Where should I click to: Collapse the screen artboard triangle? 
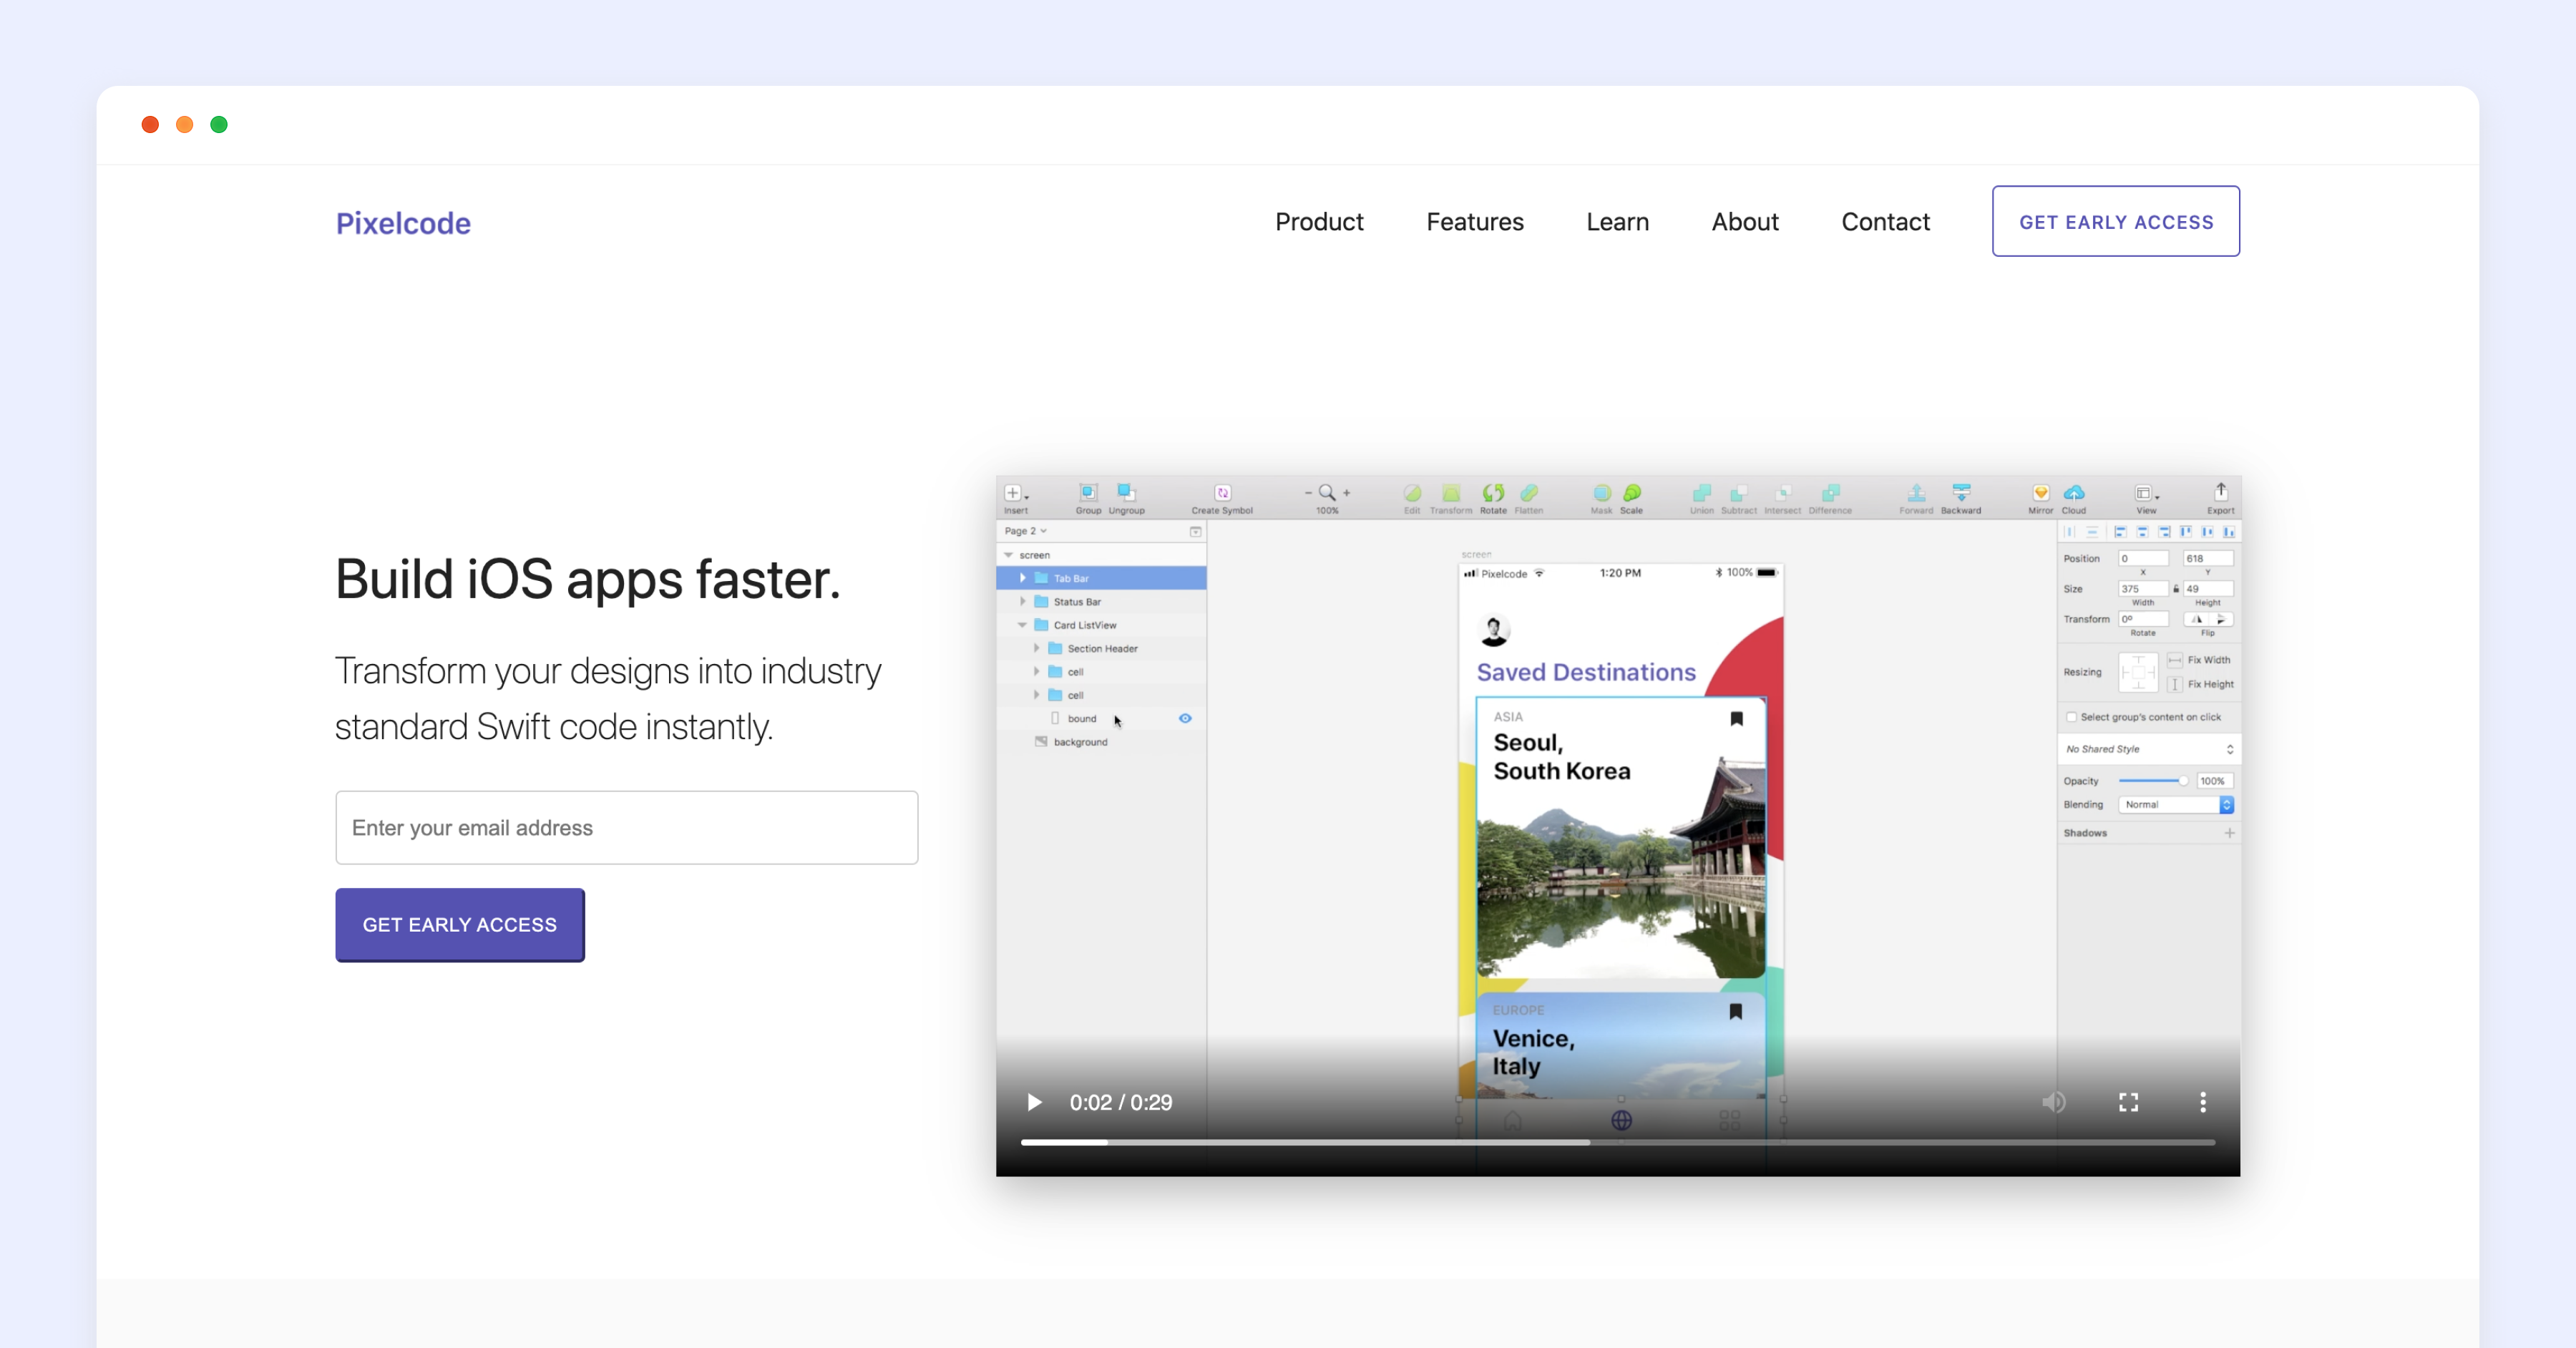click(x=1009, y=556)
